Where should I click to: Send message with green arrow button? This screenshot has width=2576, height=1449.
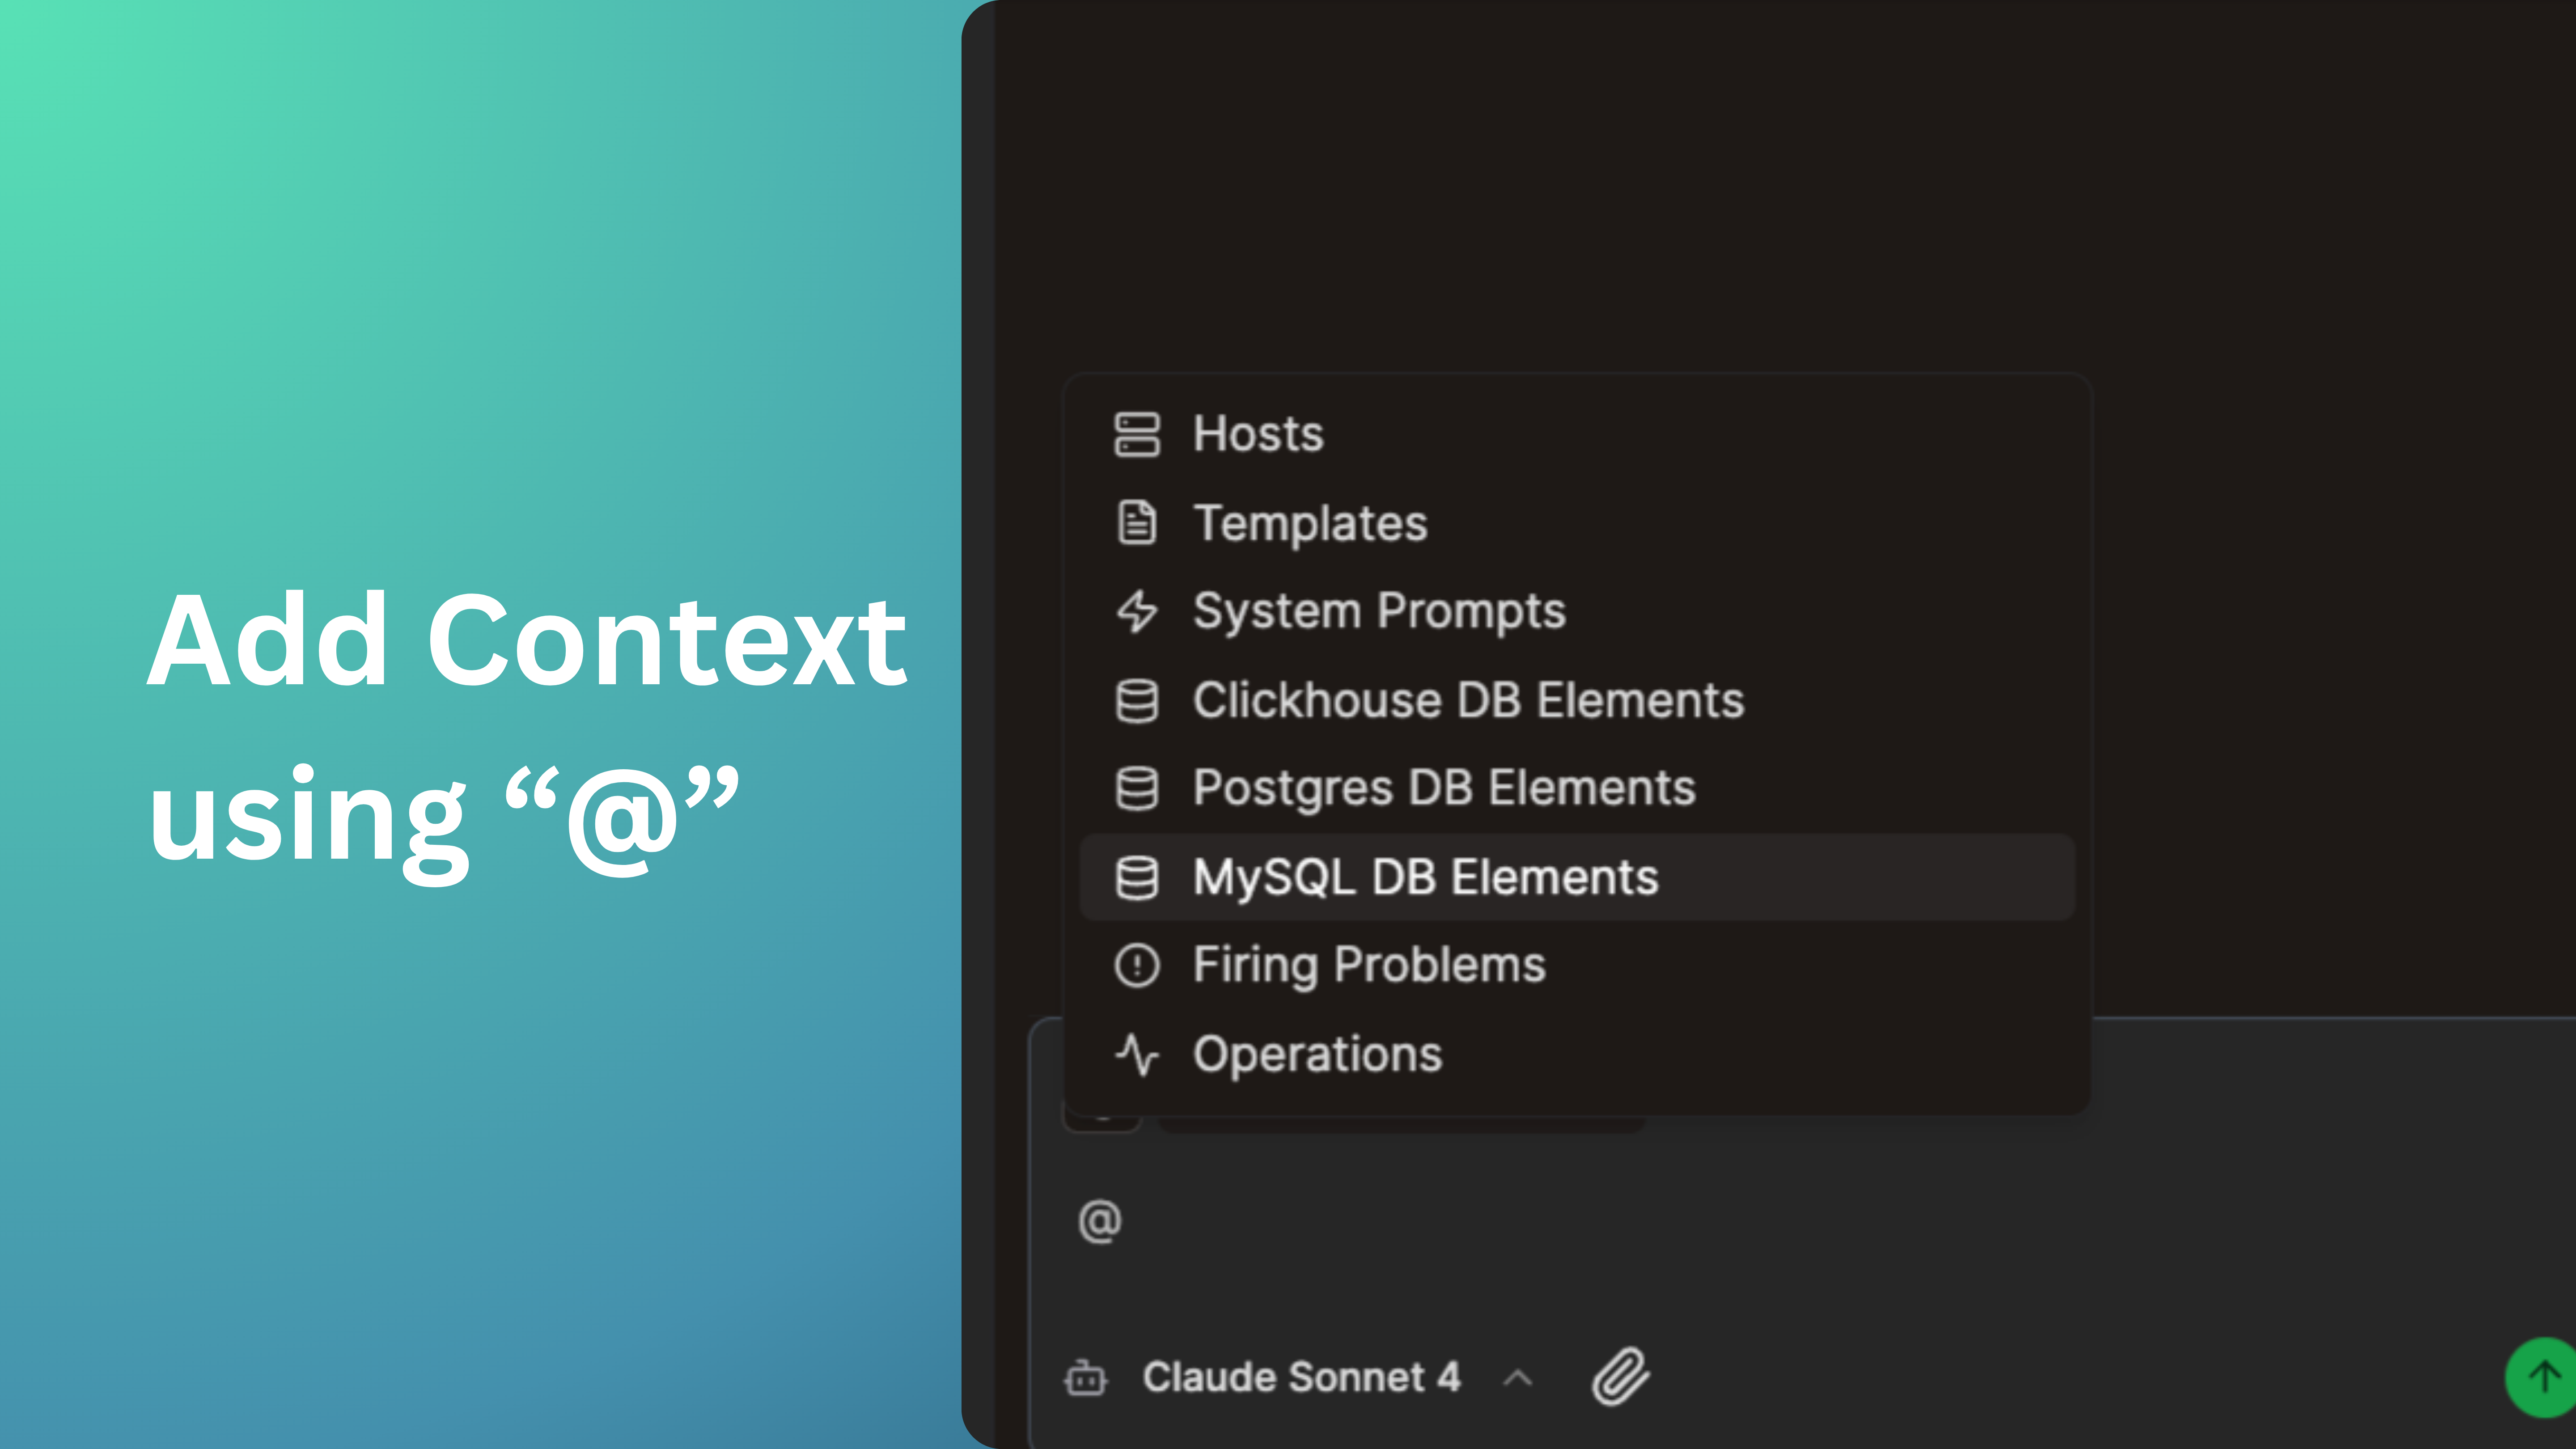tap(2542, 1377)
